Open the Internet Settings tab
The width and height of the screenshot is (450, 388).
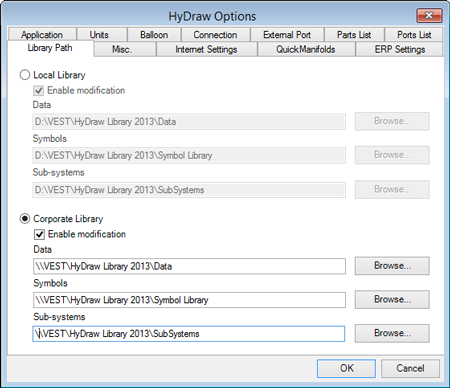coord(207,49)
